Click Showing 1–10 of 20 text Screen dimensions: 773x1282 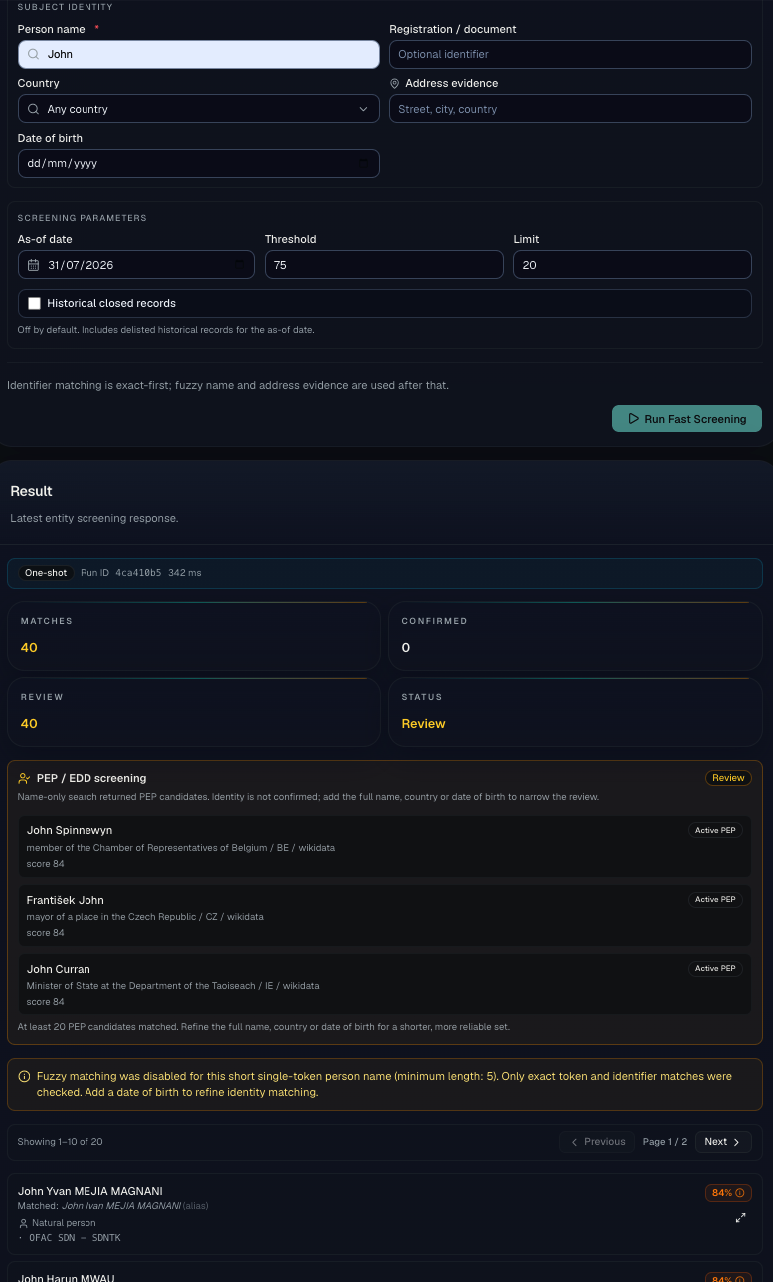pyautogui.click(x=60, y=1142)
